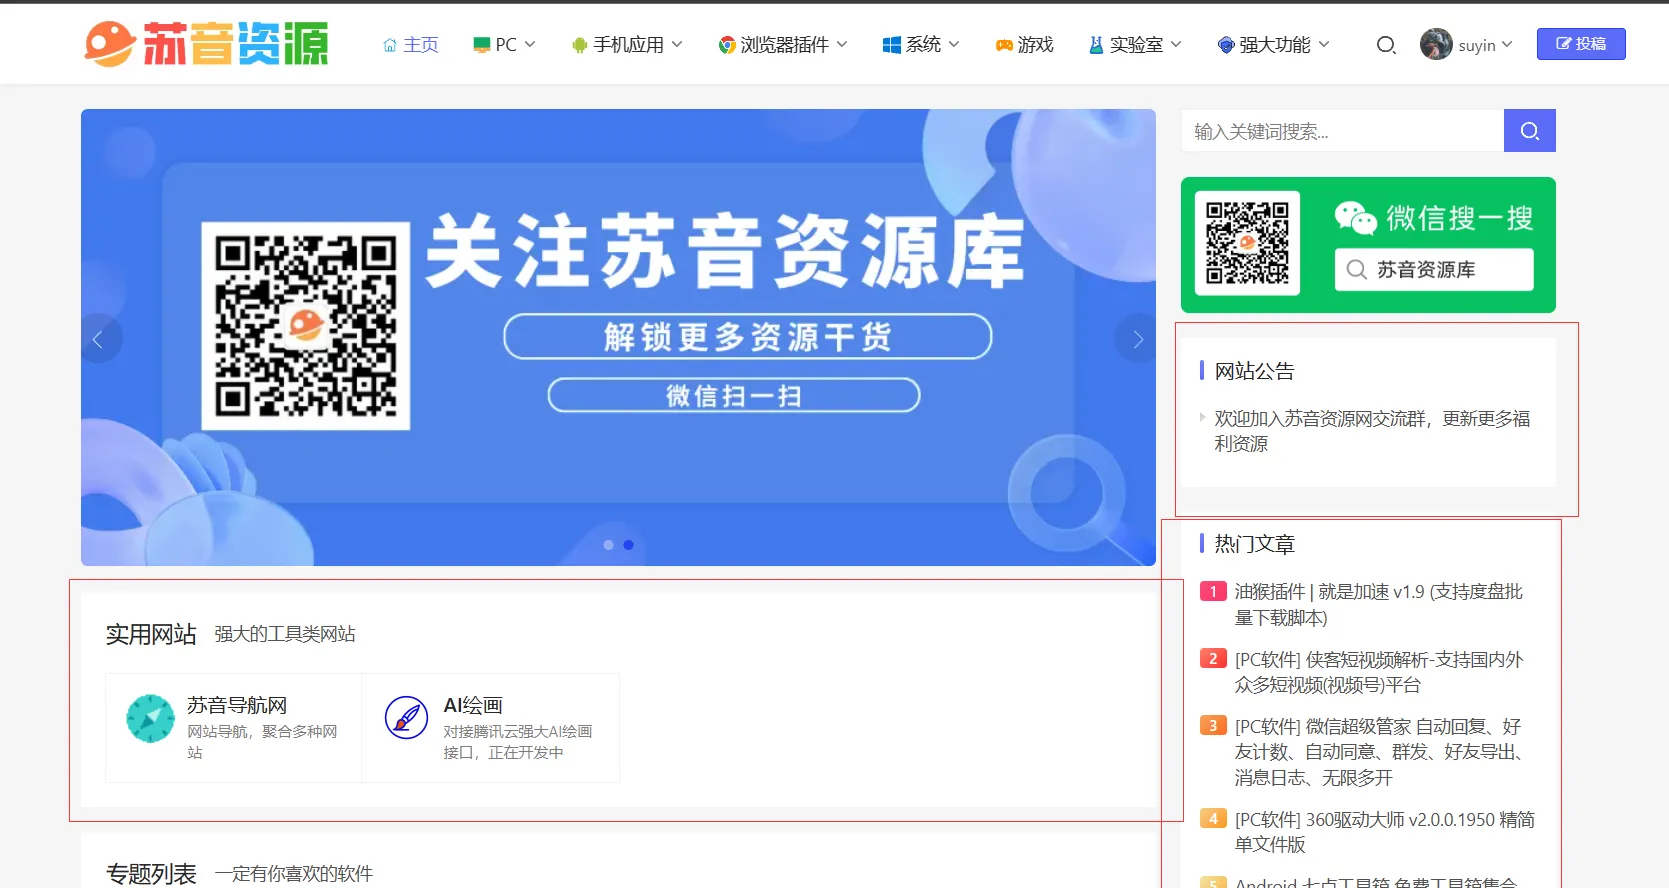Open hot article 360驱动大师 v2.0.0.1950
1669x888 pixels.
pos(1384,832)
